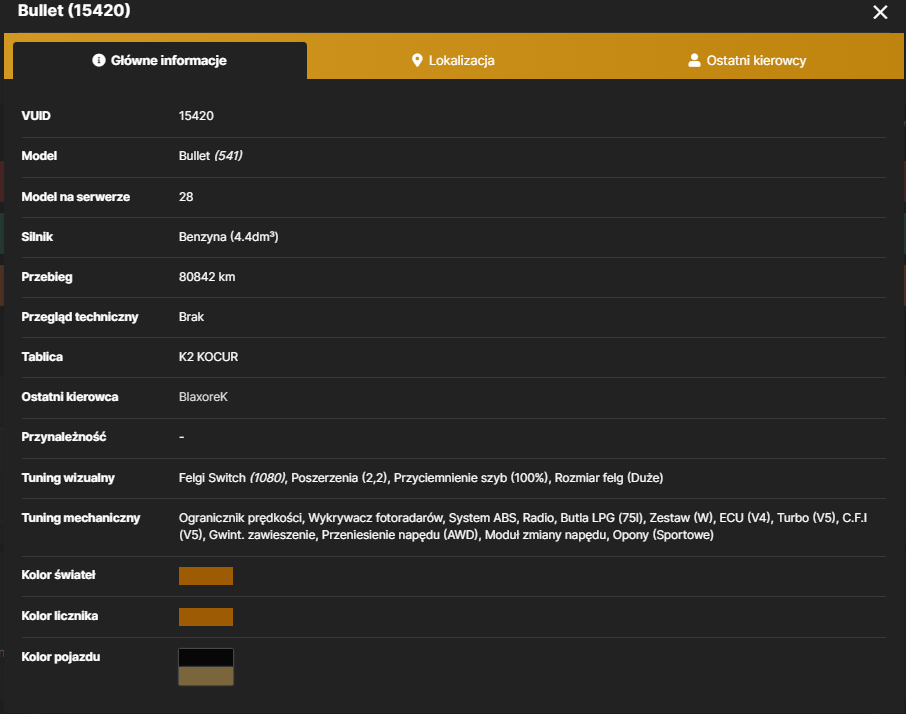The width and height of the screenshot is (906, 714).
Task: Click the Przynależność dash value
Action: coord(181,437)
